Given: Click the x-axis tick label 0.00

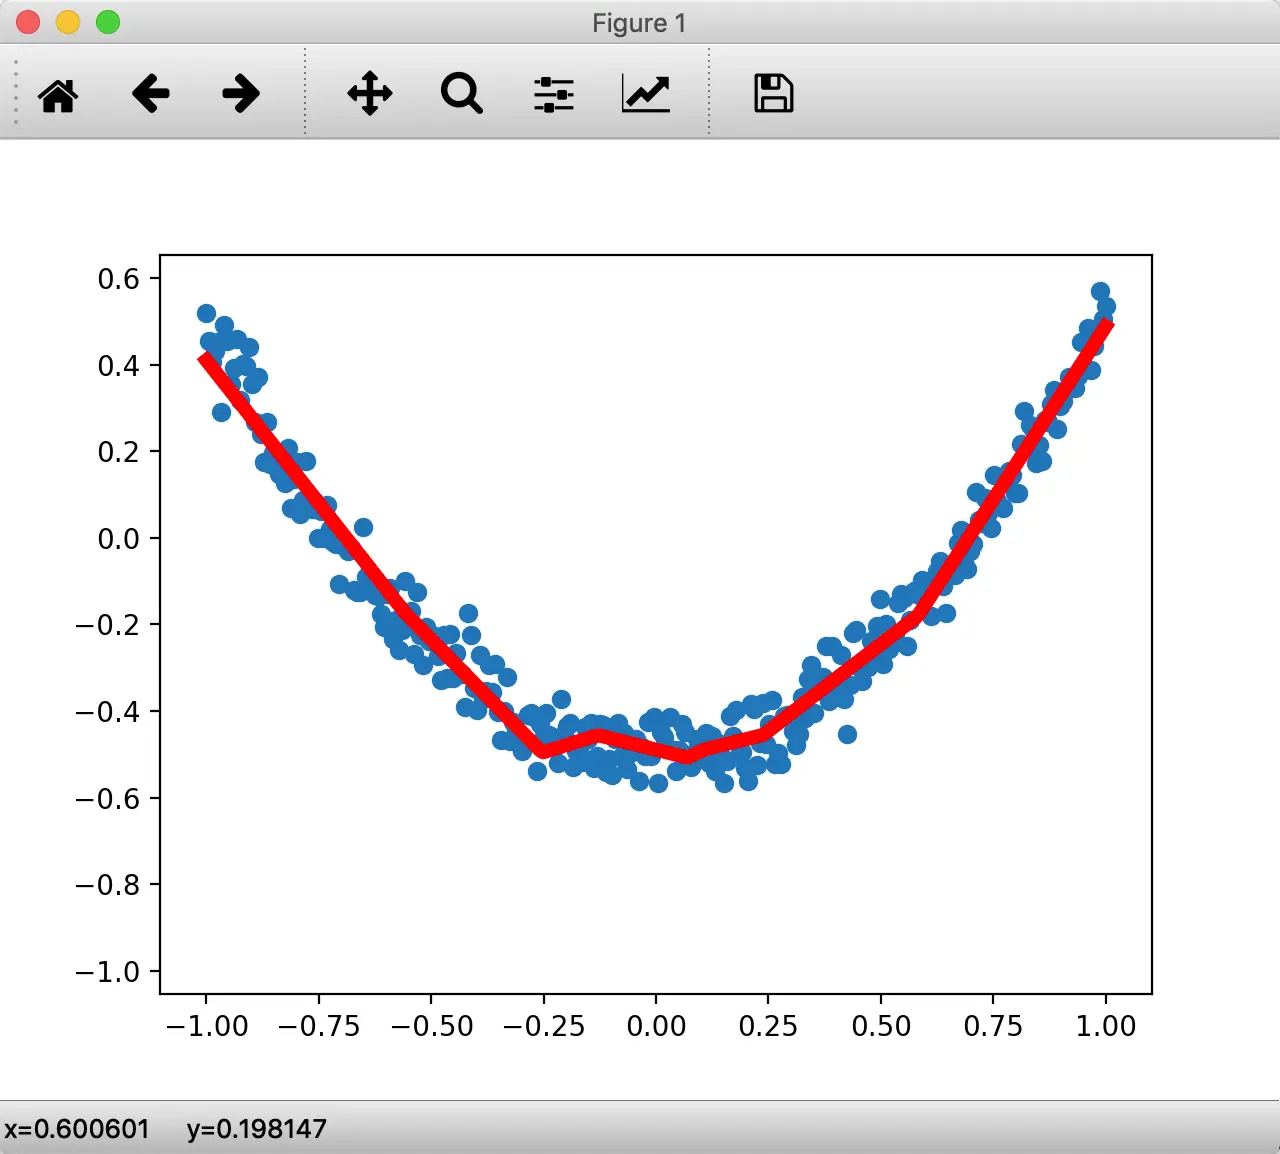Looking at the screenshot, I should 656,1026.
